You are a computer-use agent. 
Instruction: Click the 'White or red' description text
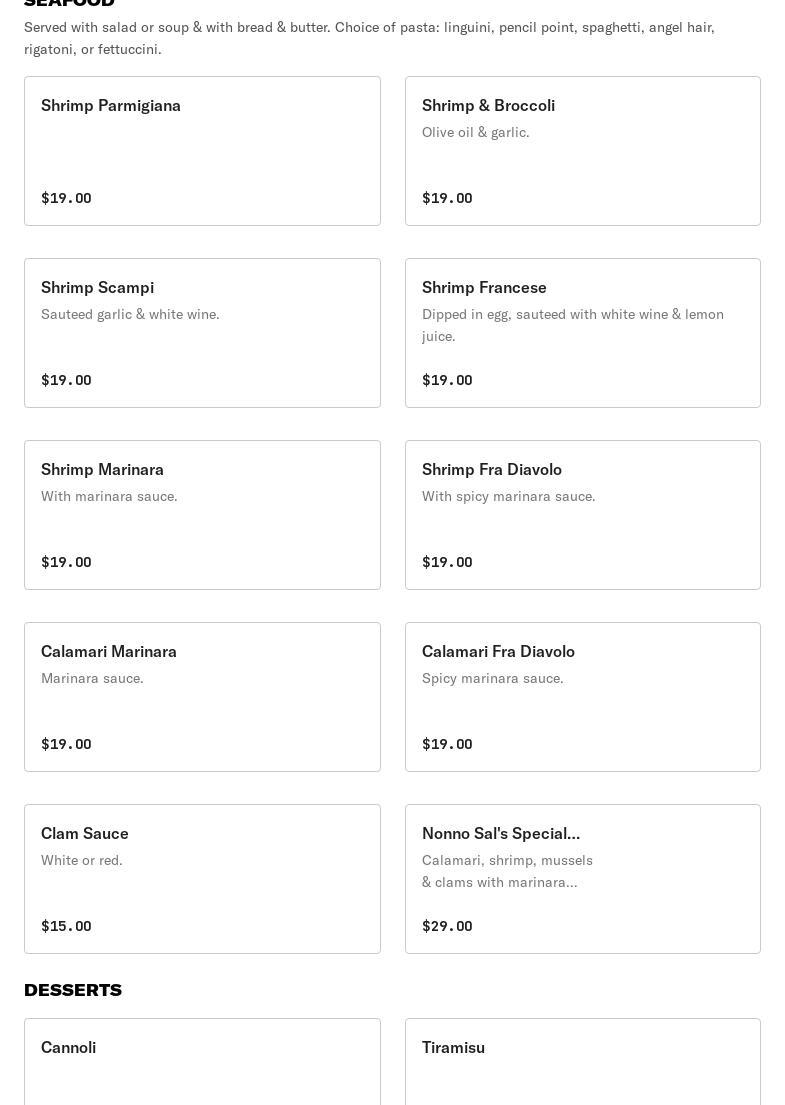(82, 860)
